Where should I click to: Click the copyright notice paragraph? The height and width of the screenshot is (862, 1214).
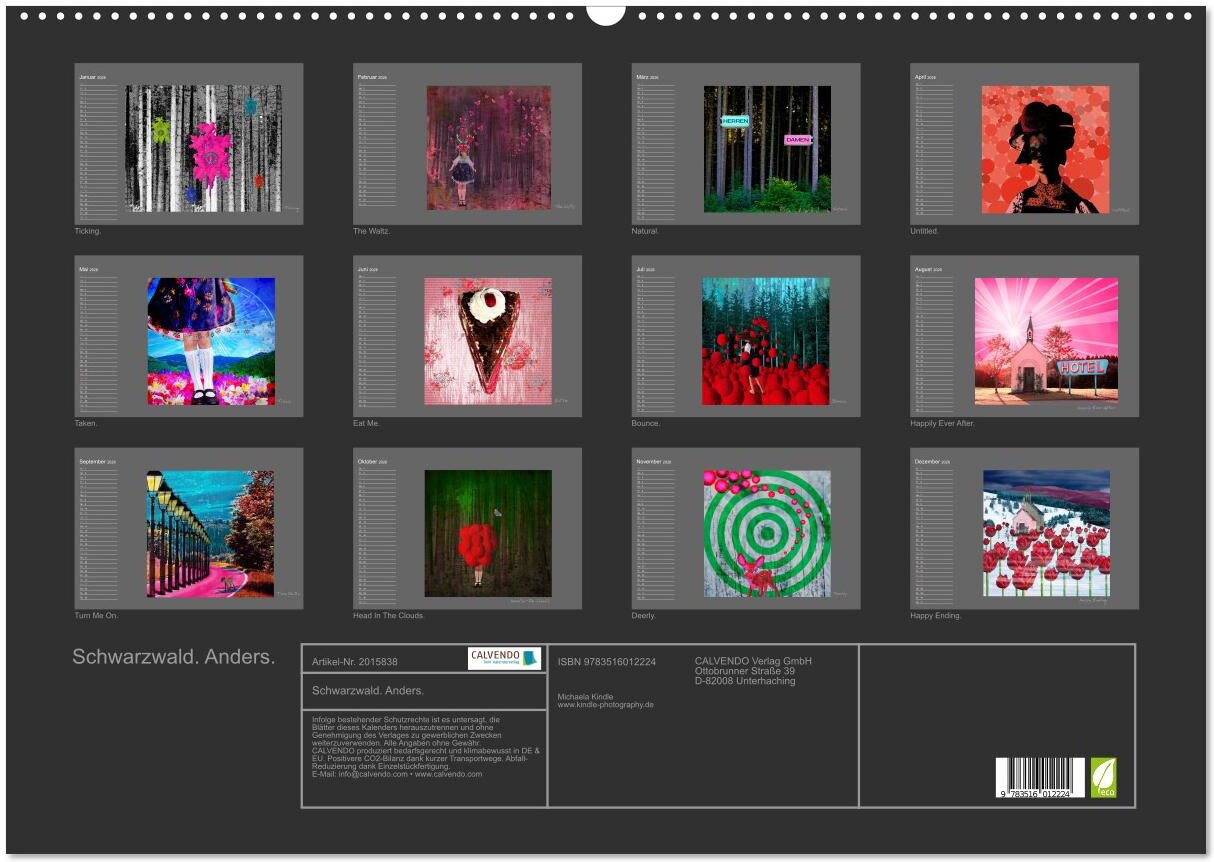tap(426, 746)
